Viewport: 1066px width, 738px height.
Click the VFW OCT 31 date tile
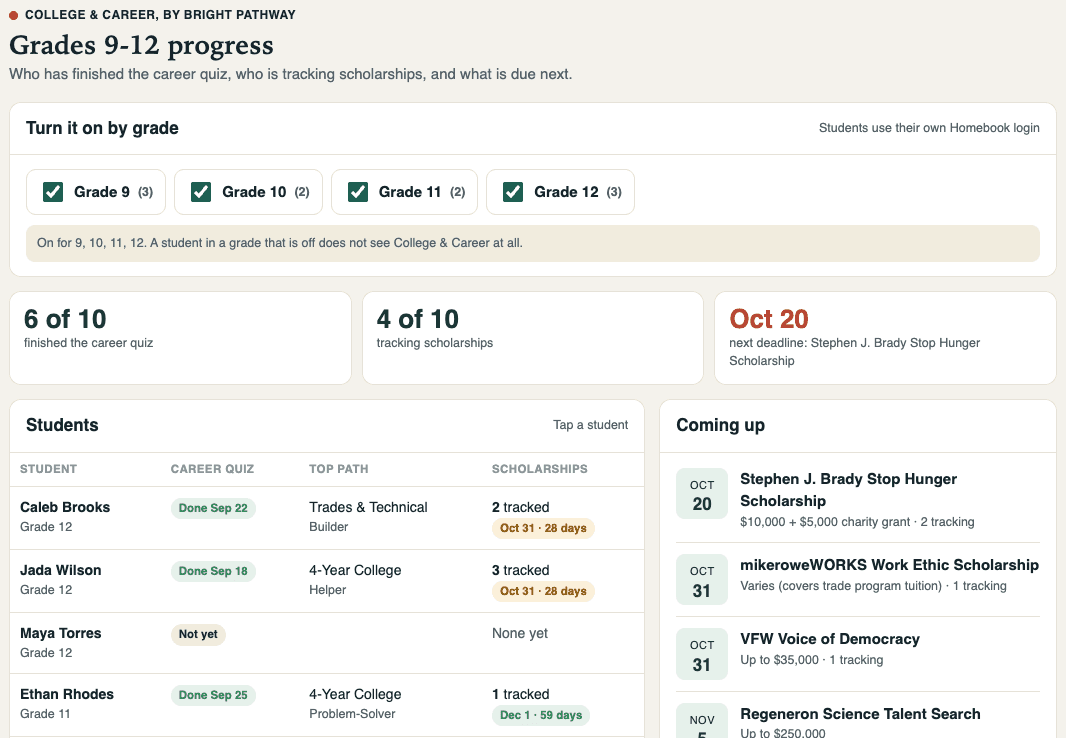(x=702, y=654)
